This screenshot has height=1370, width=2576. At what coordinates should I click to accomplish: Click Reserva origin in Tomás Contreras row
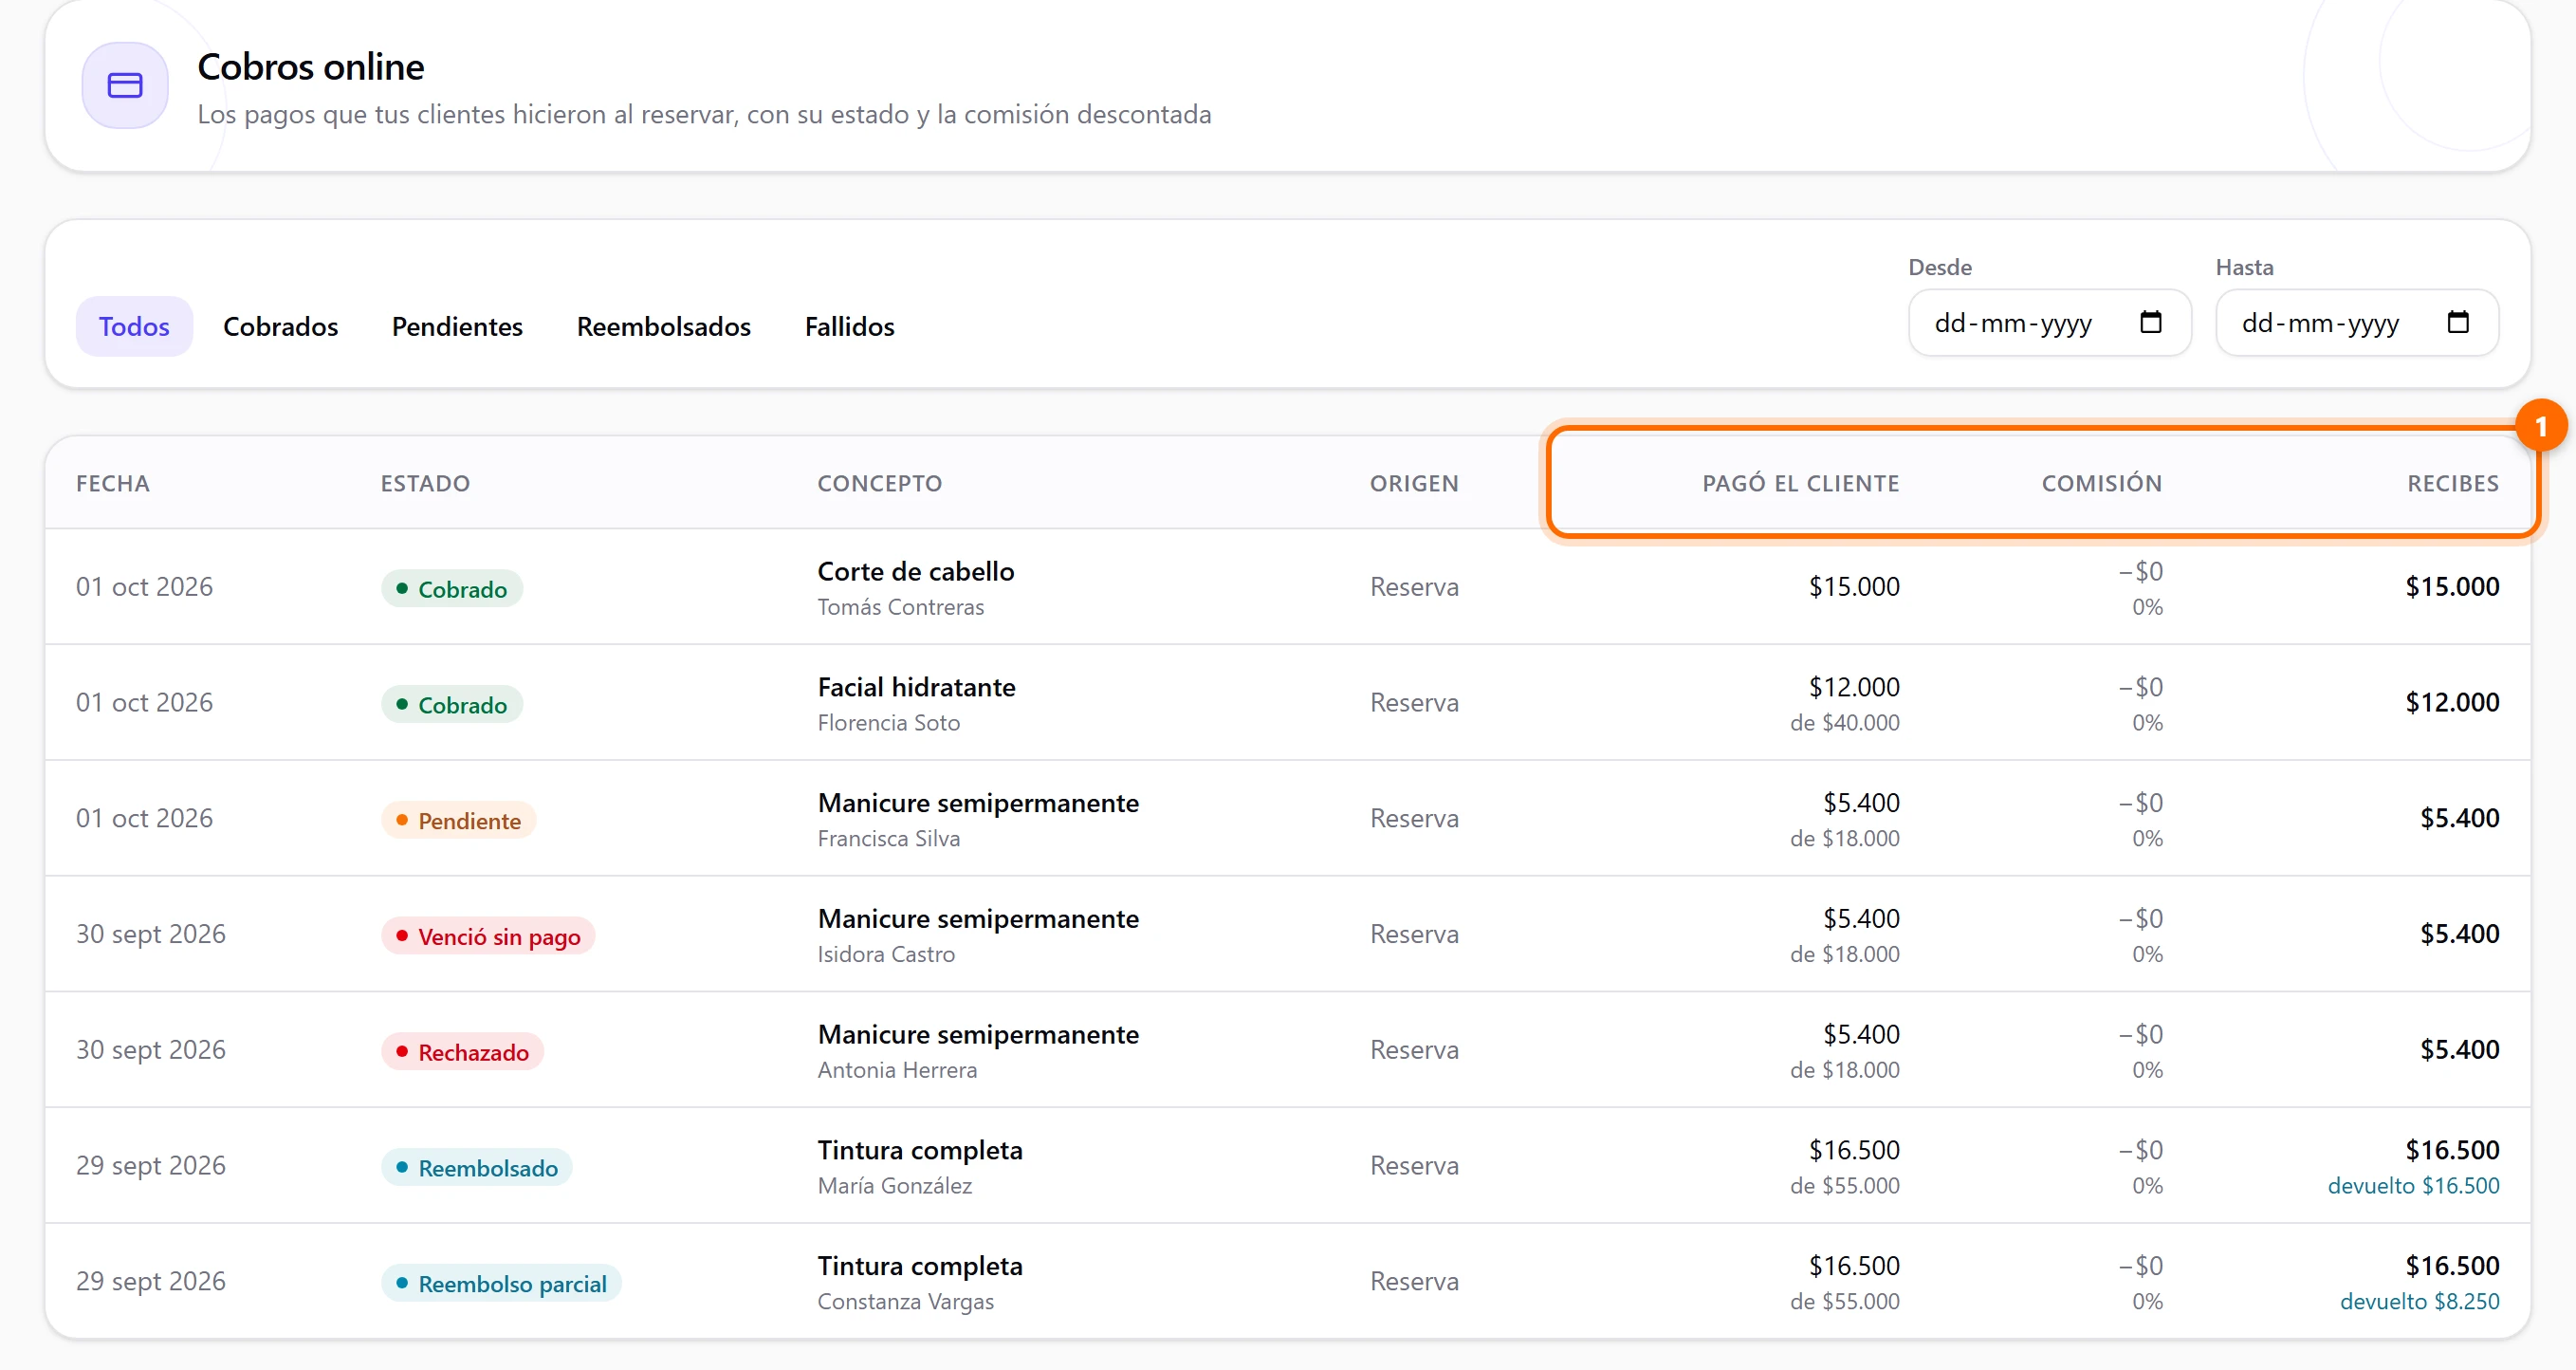1414,587
